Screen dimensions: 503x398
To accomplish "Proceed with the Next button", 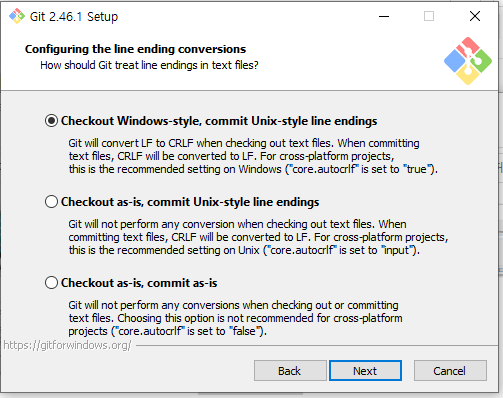I will pyautogui.click(x=365, y=371).
